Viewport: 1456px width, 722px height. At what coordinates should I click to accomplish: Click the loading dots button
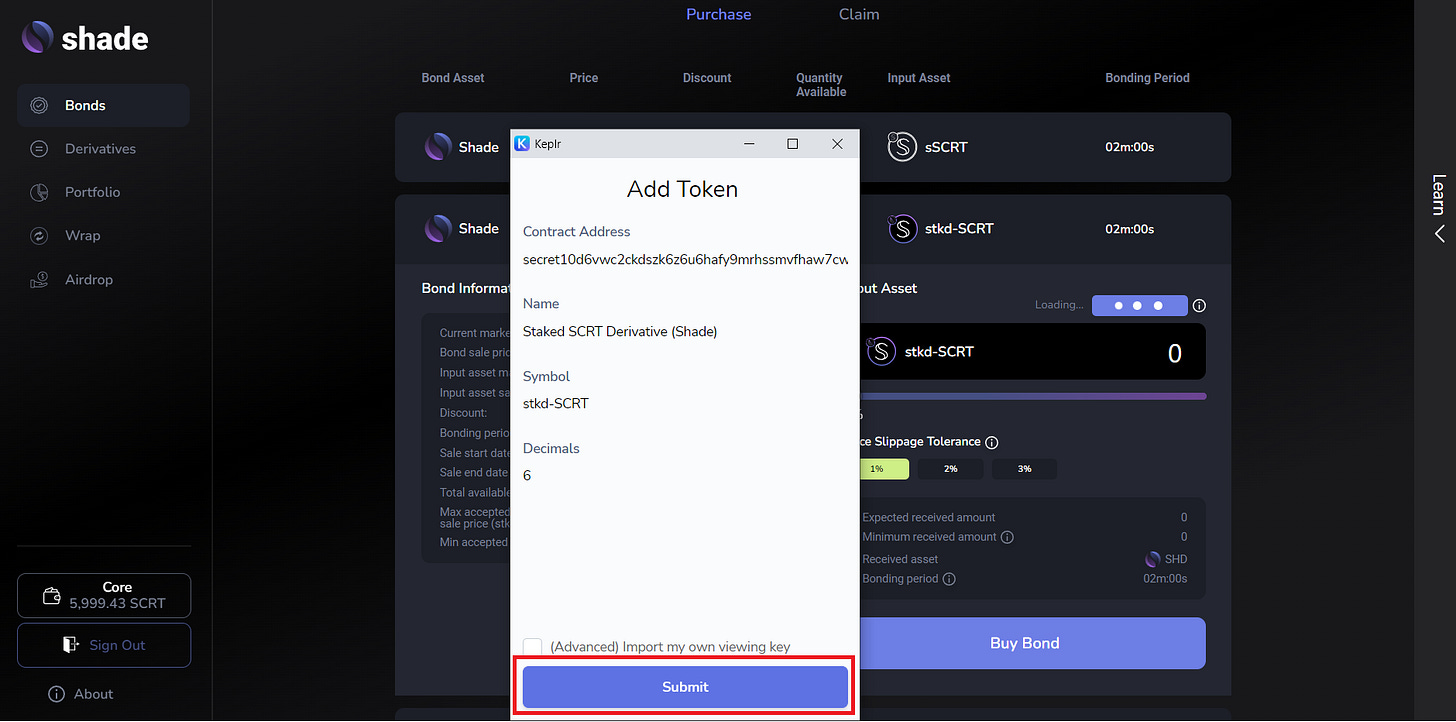[x=1139, y=306]
